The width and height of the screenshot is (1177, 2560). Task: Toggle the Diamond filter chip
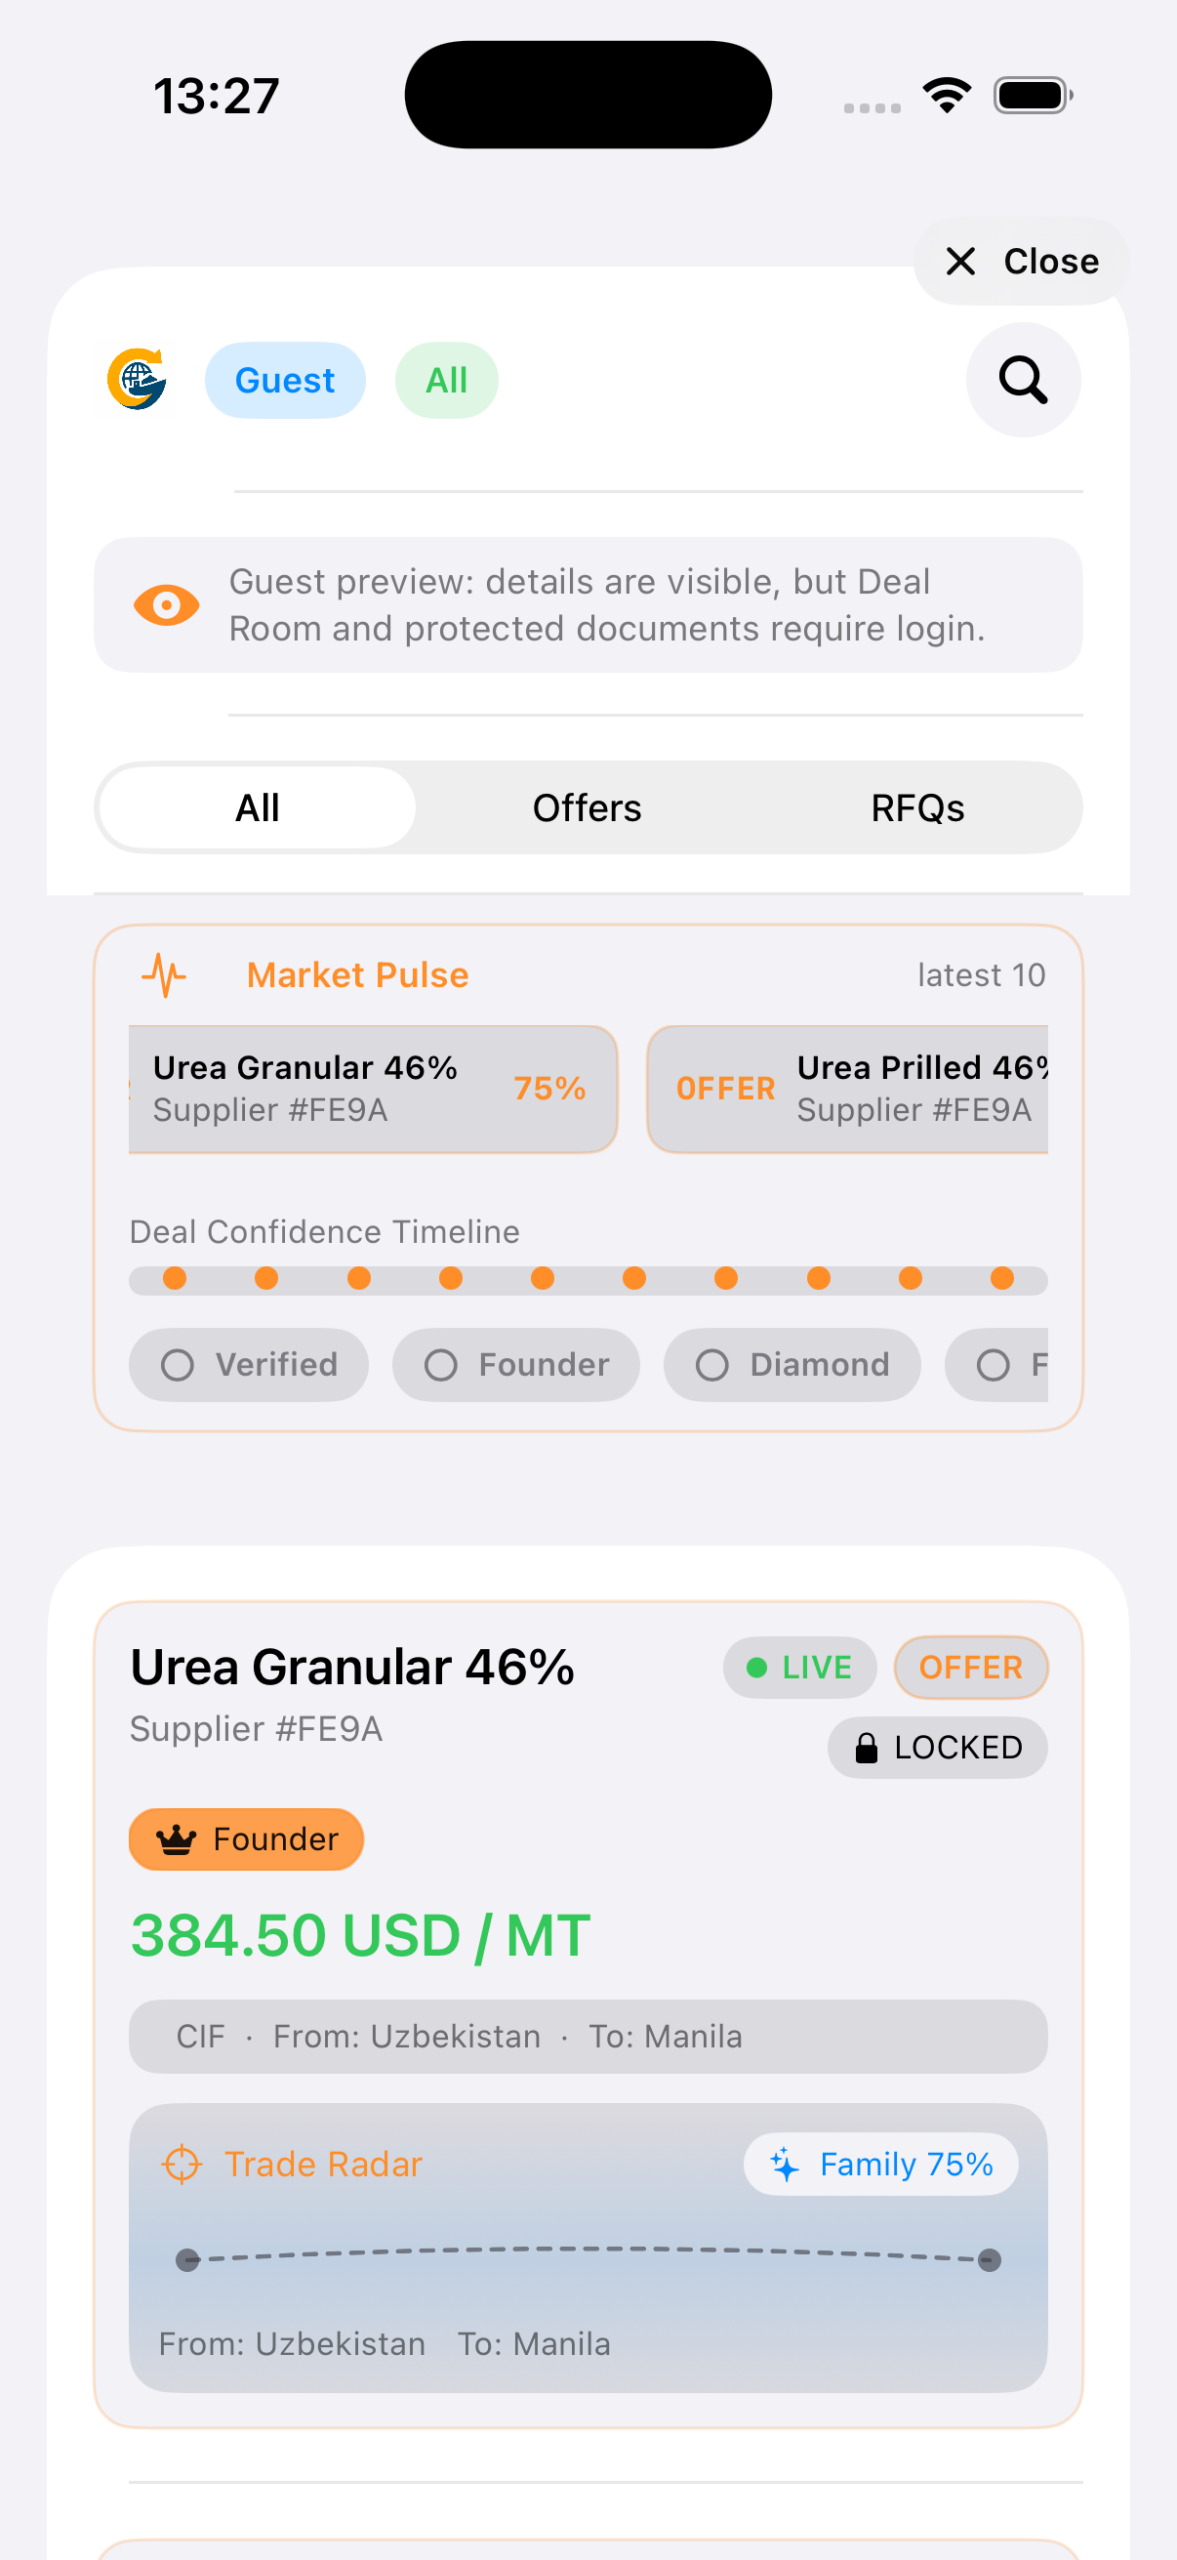(x=791, y=1364)
